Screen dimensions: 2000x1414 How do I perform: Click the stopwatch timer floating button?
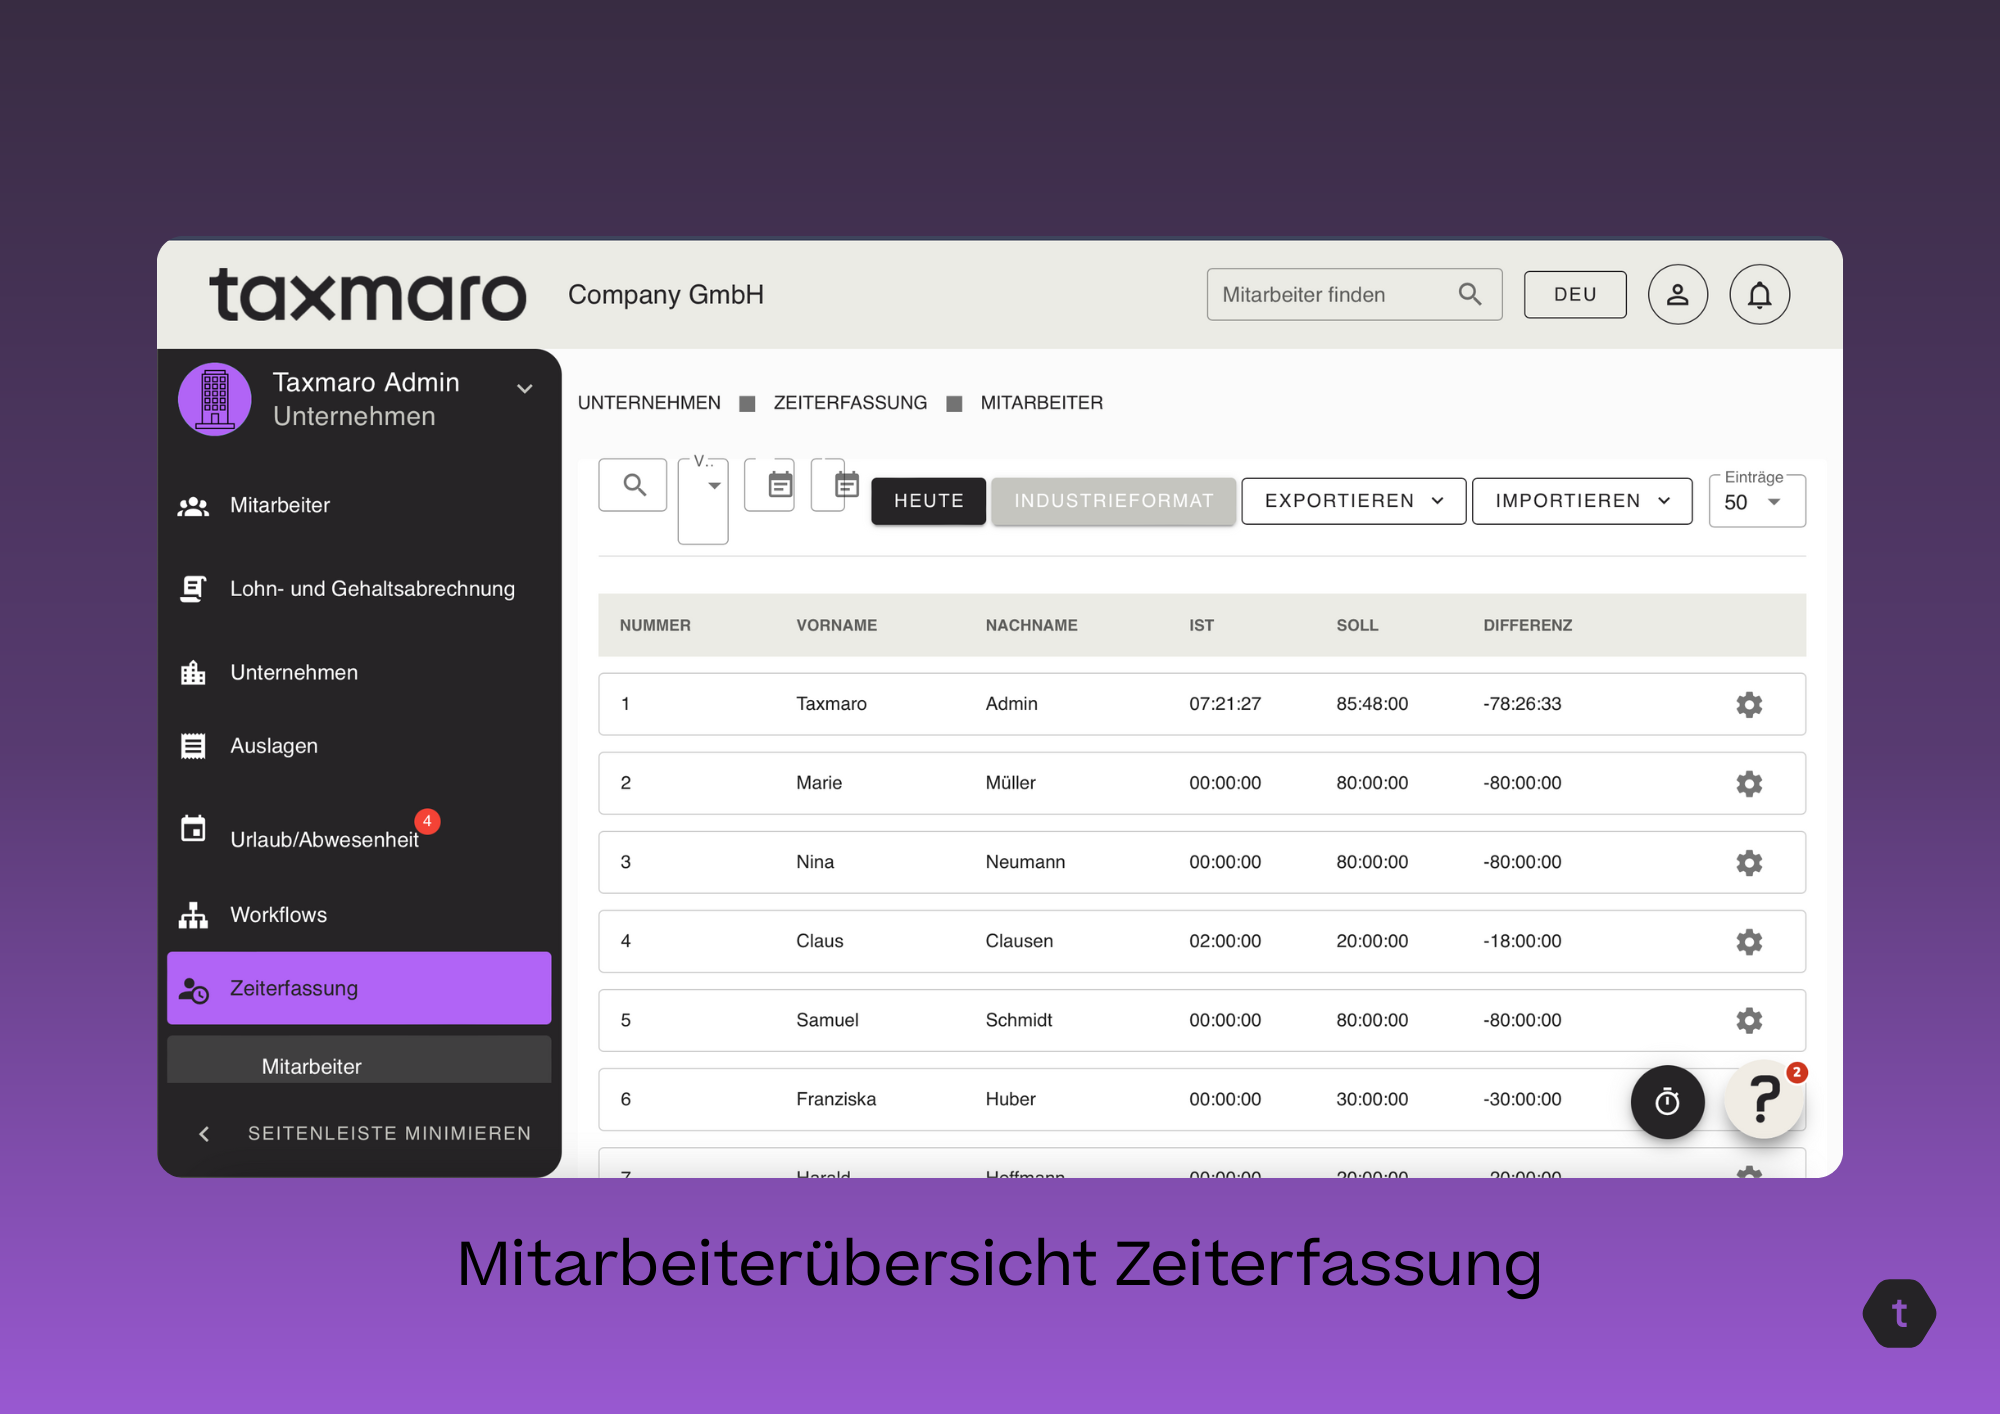pos(1667,1101)
